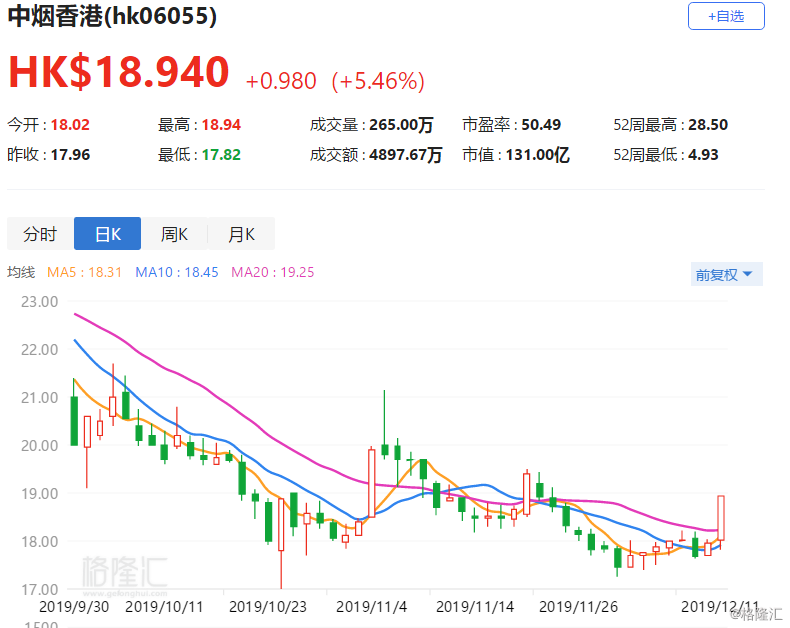Click 市值 market cap 131.00亿
The height and width of the screenshot is (628, 790).
pyautogui.click(x=538, y=155)
